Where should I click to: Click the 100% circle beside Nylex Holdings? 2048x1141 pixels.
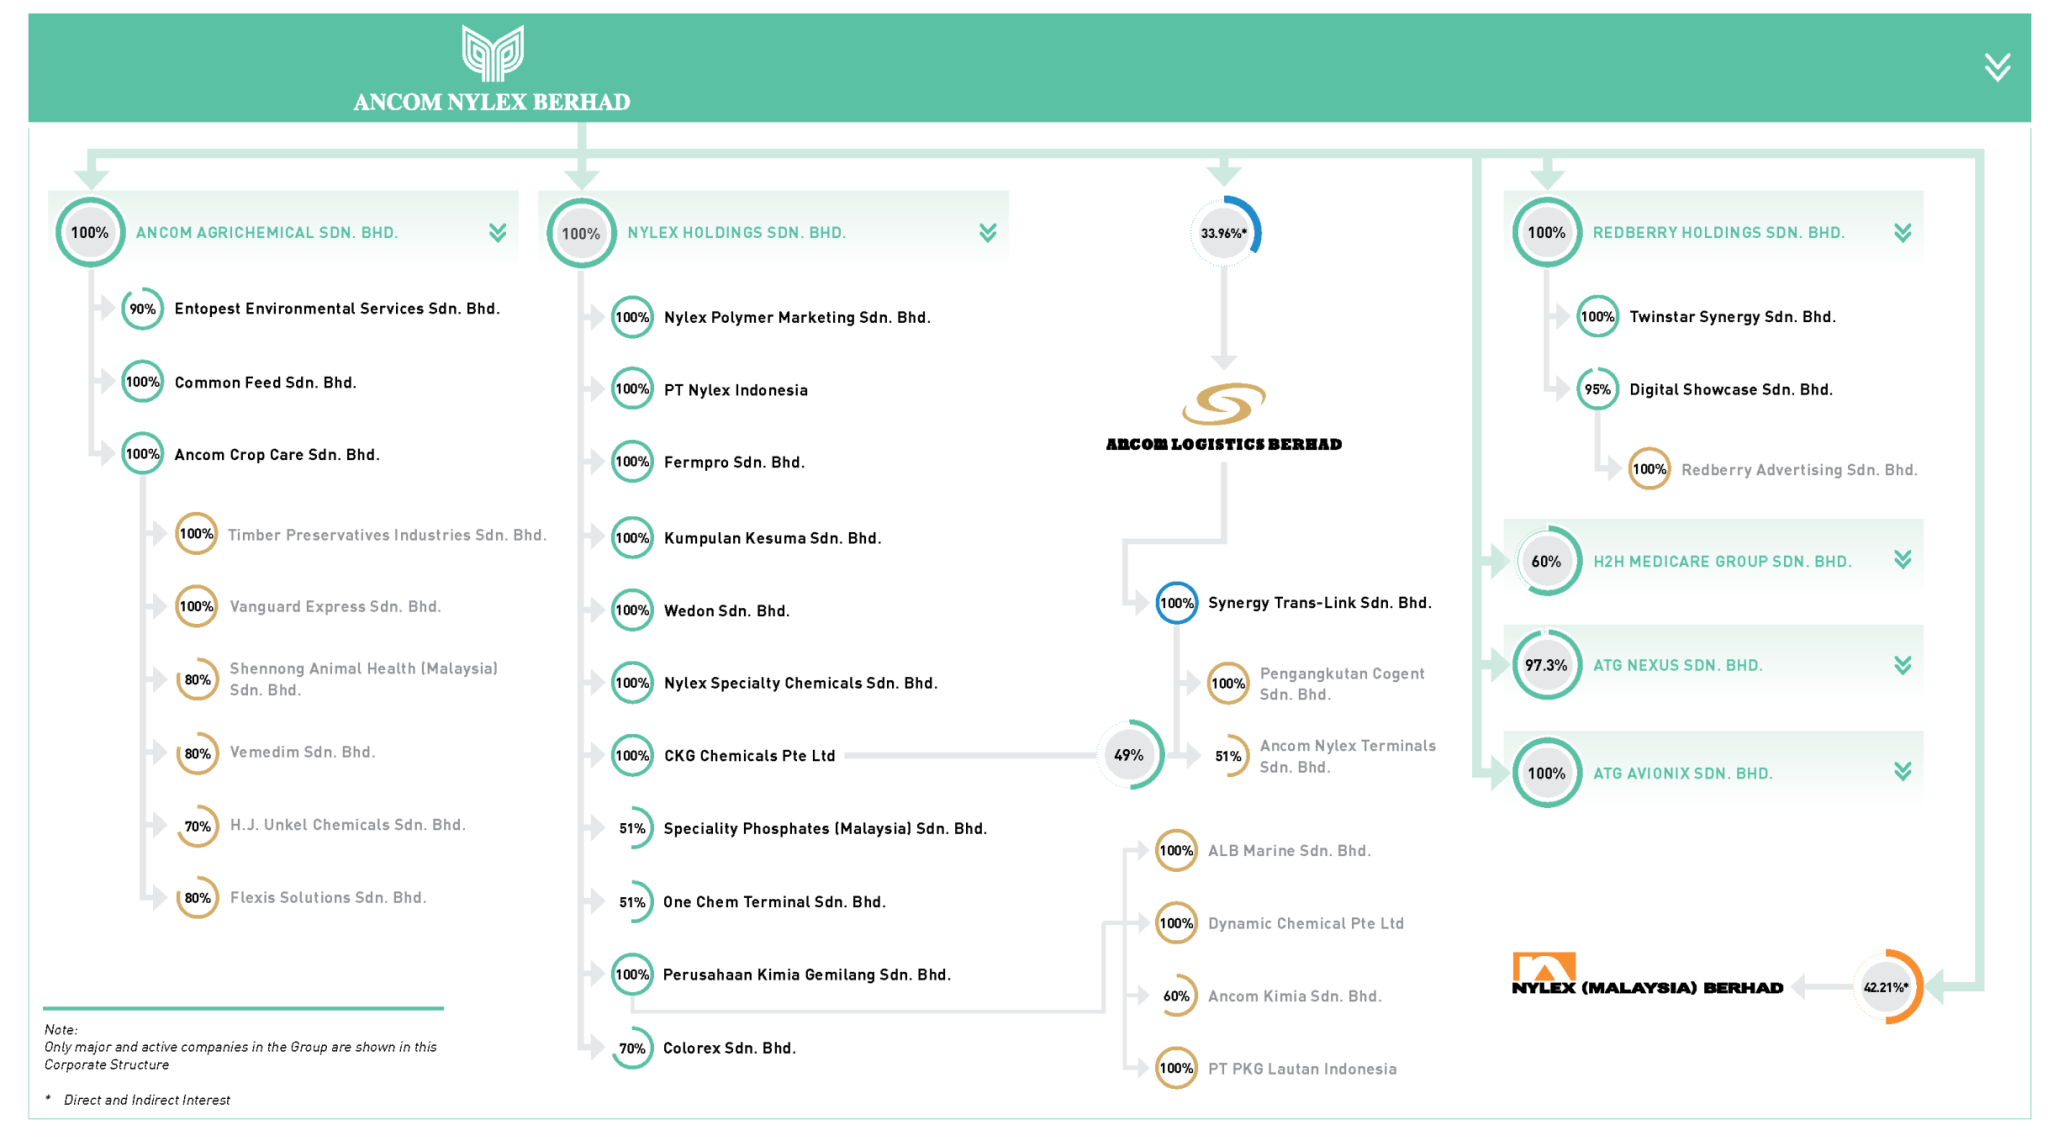point(581,233)
